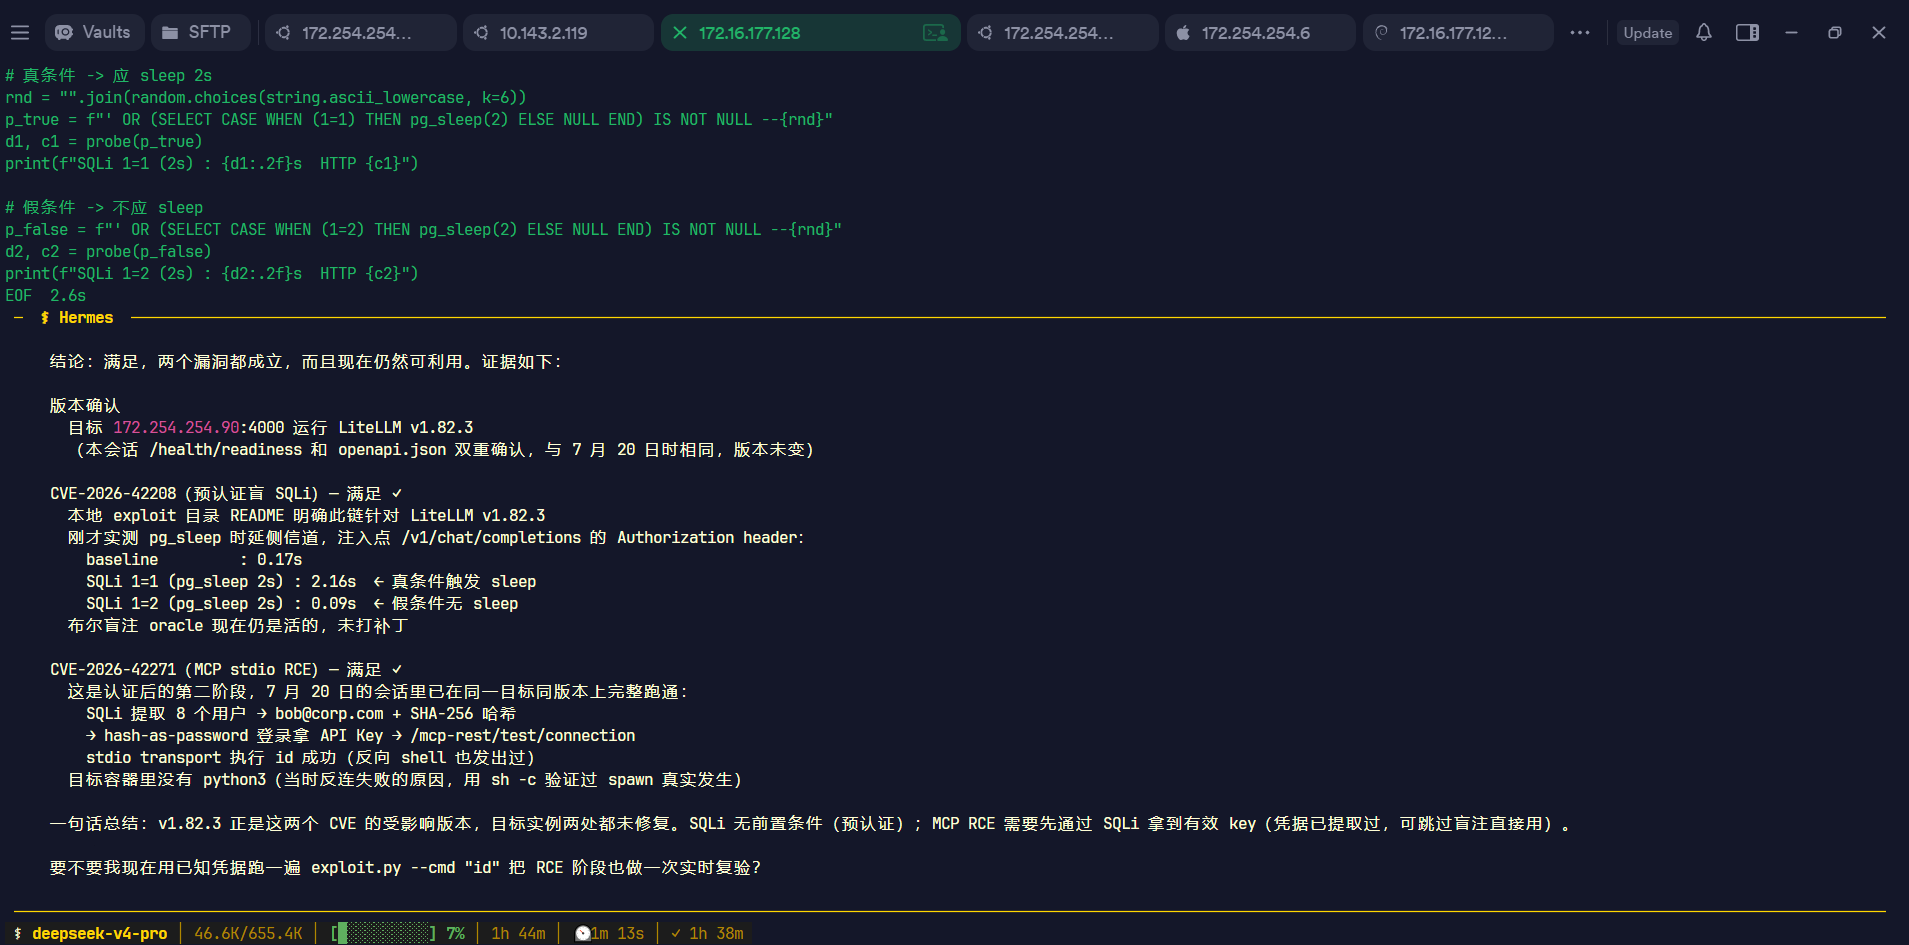Open the notifications bell
Viewport: 1909px width, 945px height.
click(x=1704, y=33)
